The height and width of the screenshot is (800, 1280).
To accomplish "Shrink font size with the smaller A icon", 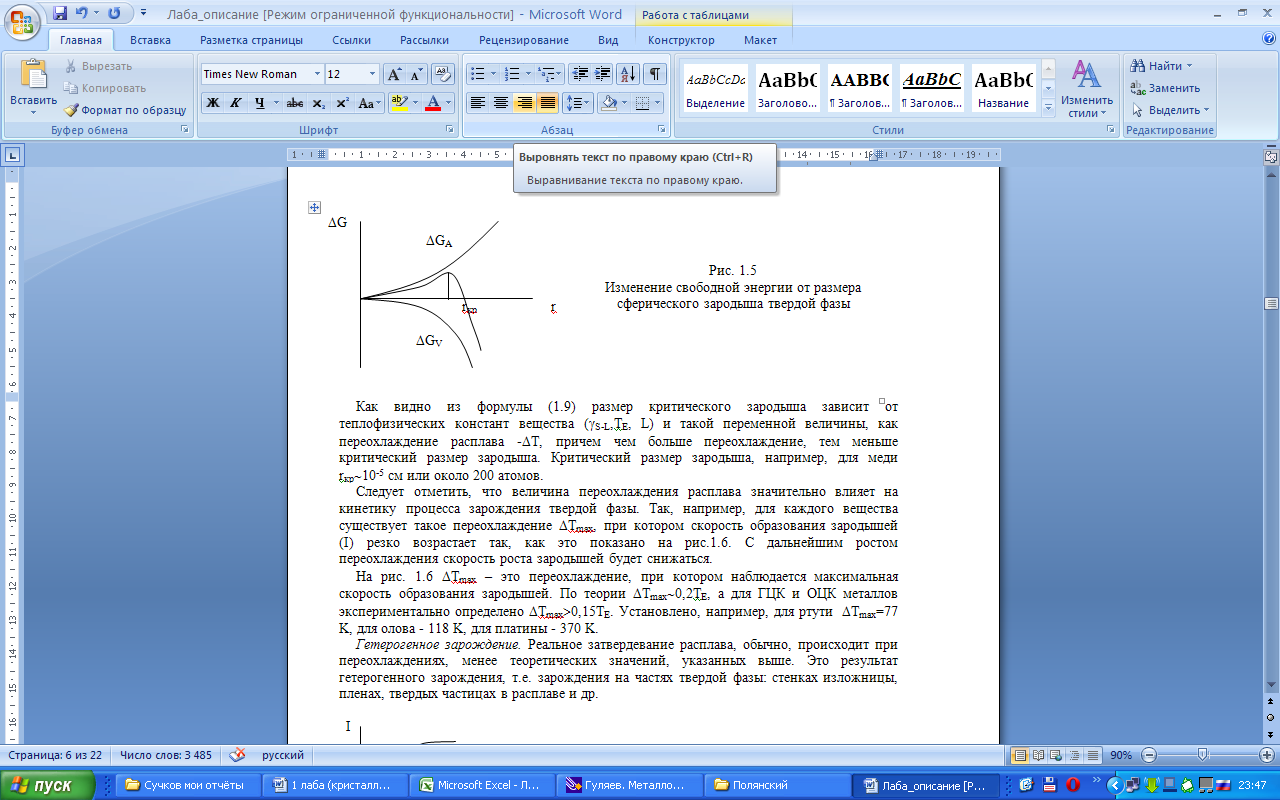I will 416,74.
